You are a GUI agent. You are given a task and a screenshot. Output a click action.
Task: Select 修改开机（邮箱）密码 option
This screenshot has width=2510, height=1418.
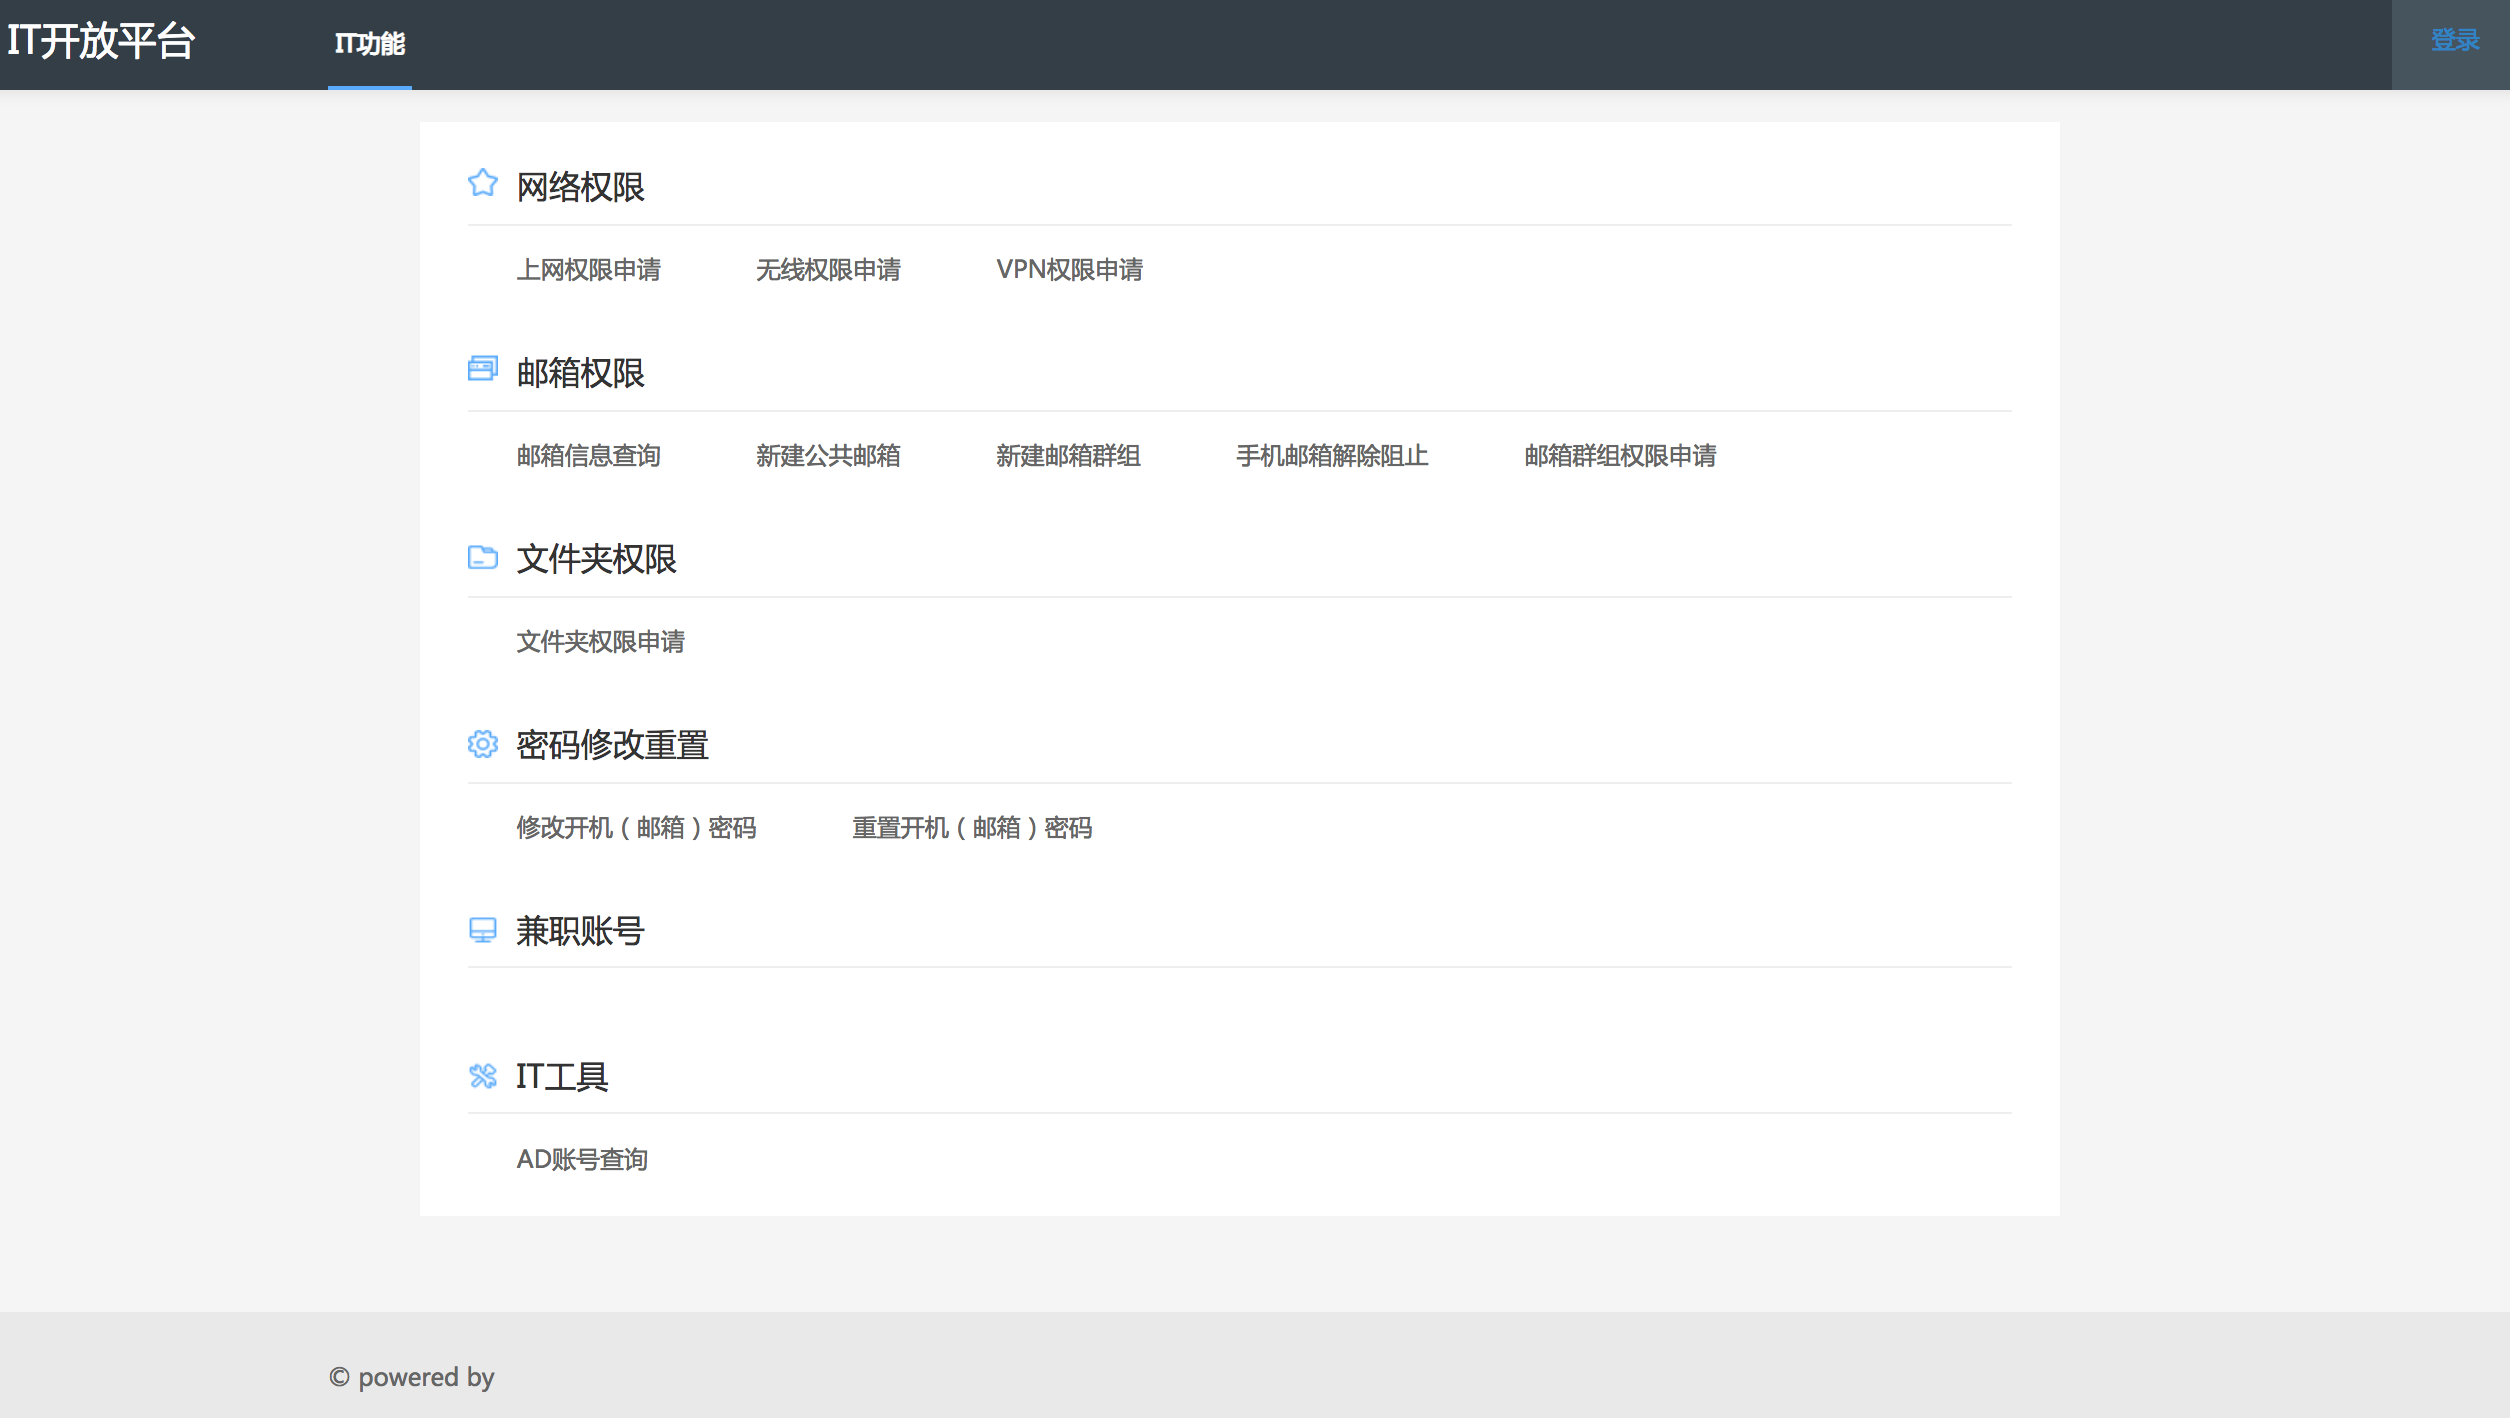point(636,828)
